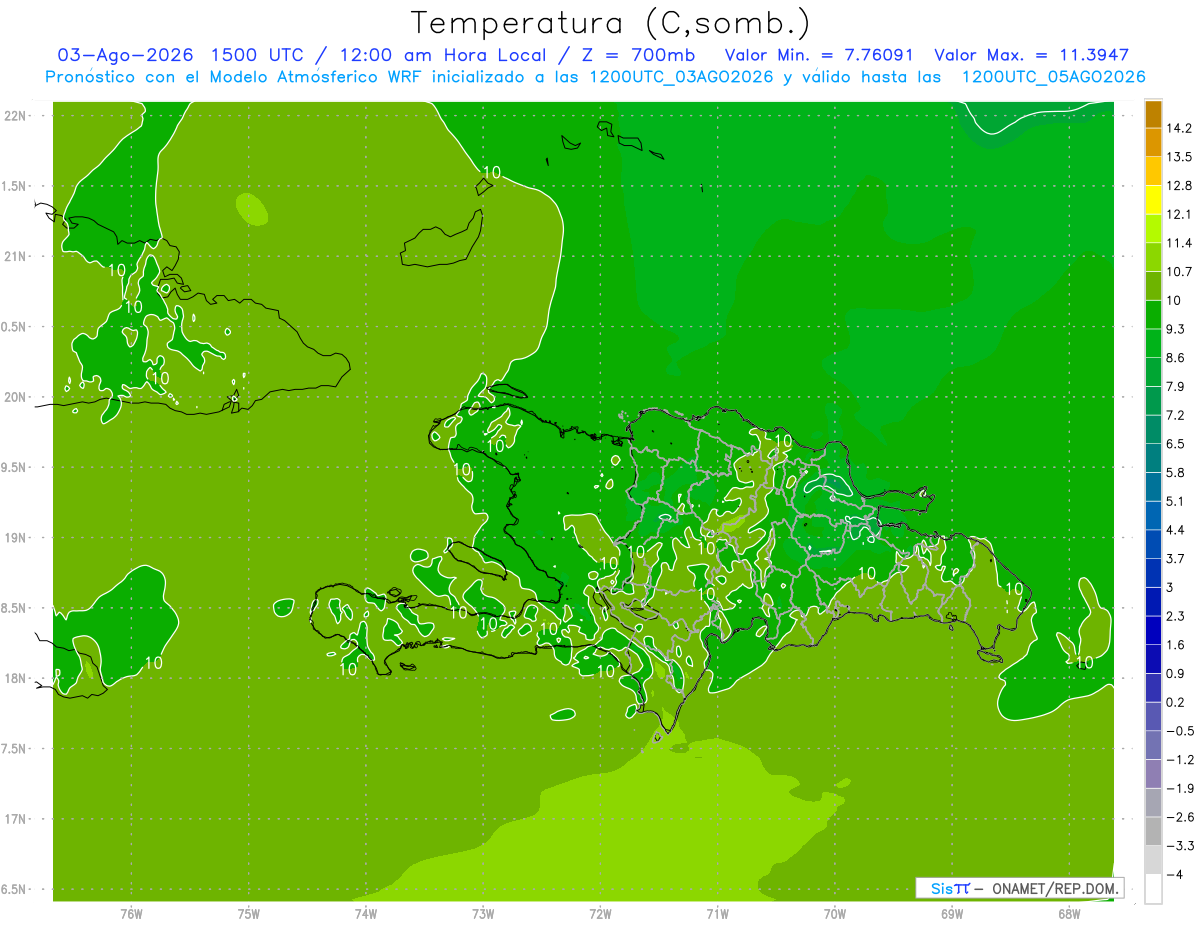Click the '7.2' legend value
Image resolution: width=1200 pixels, height=927 pixels.
(x=1175, y=415)
